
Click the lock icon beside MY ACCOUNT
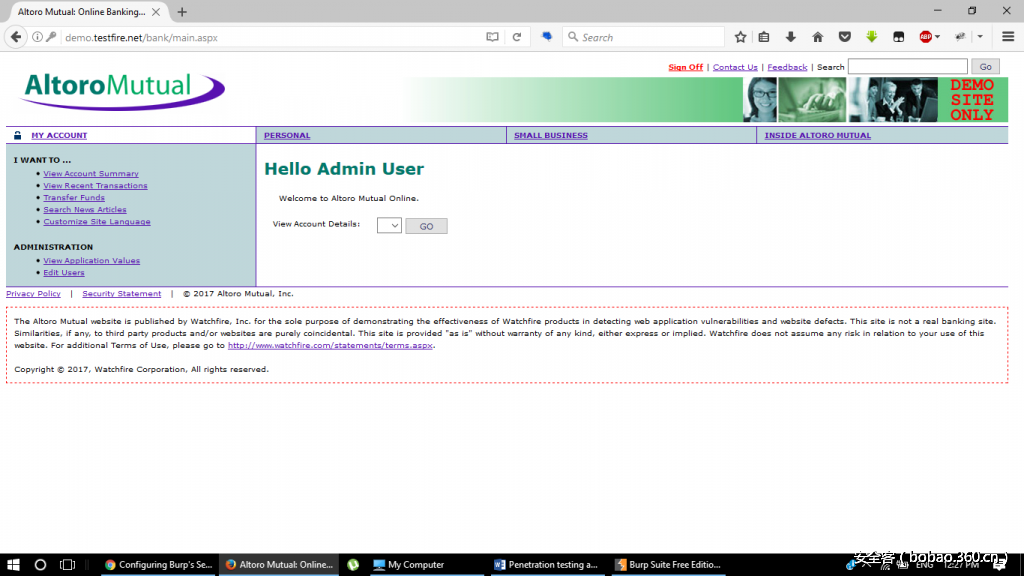tap(16, 134)
